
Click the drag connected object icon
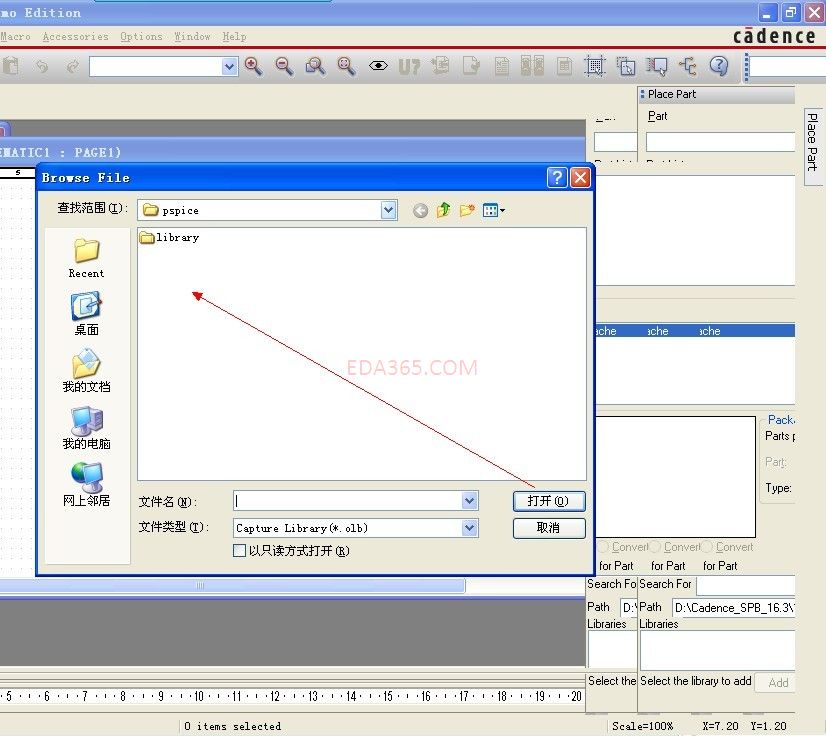pyautogui.click(x=656, y=66)
